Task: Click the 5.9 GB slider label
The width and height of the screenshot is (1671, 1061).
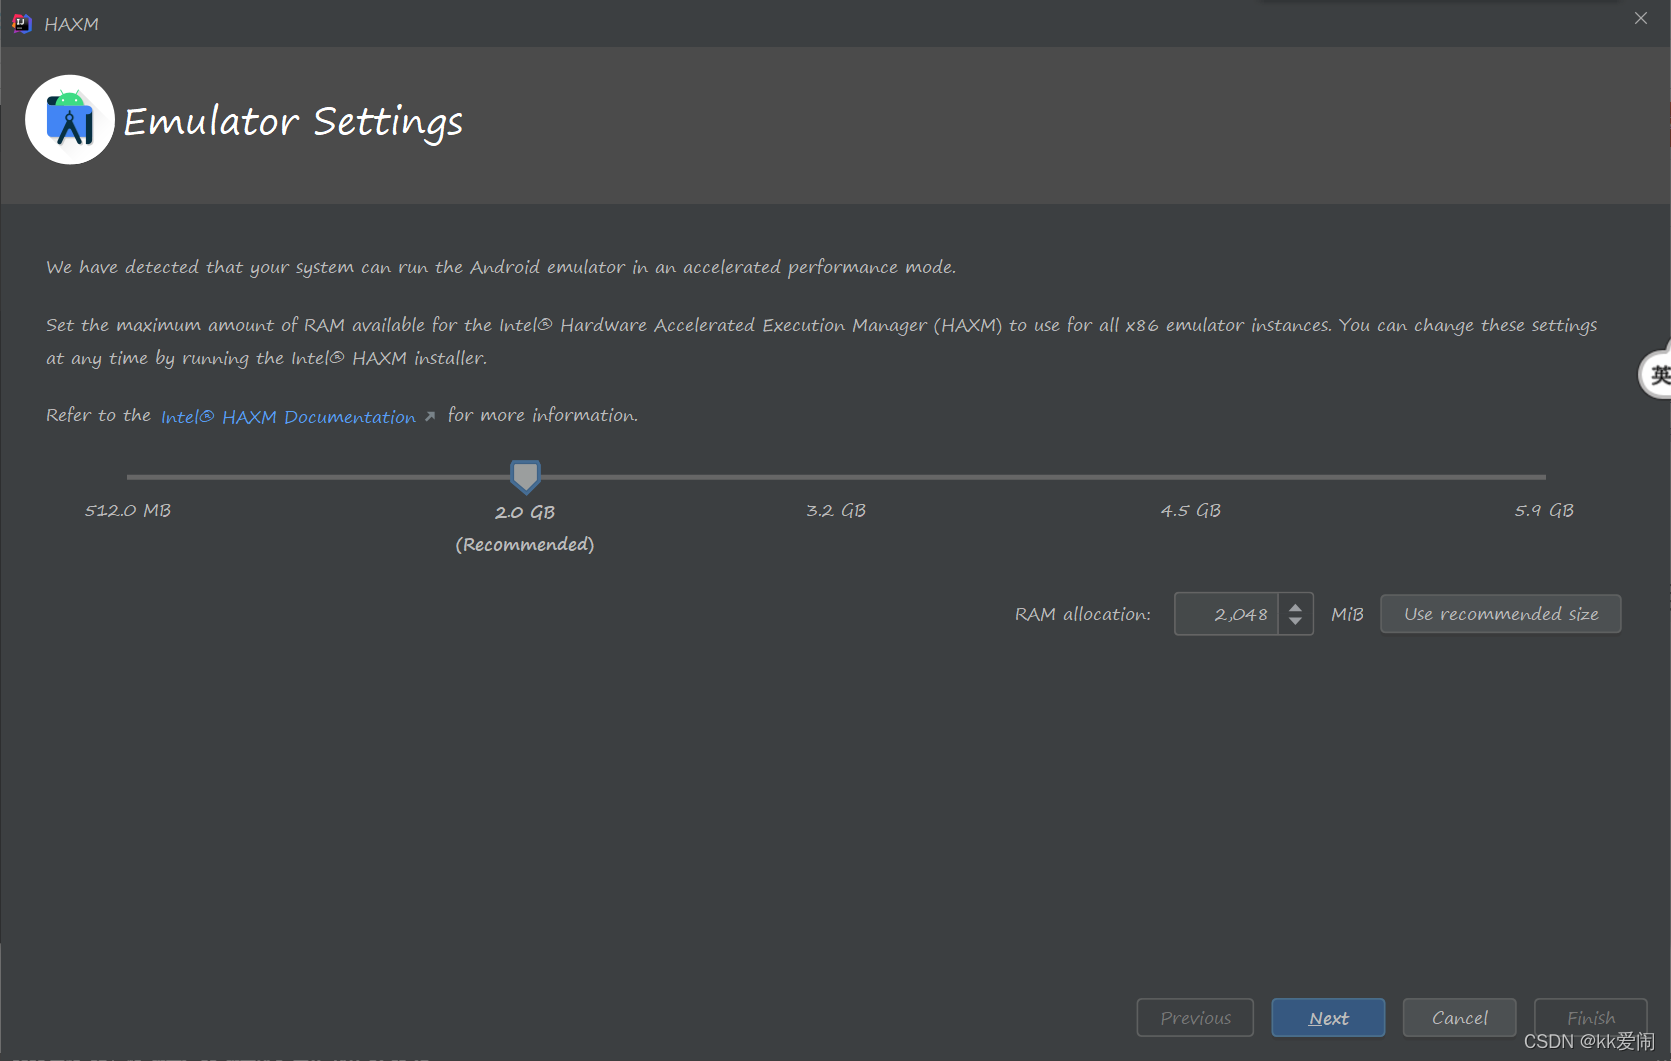Action: [x=1544, y=511]
